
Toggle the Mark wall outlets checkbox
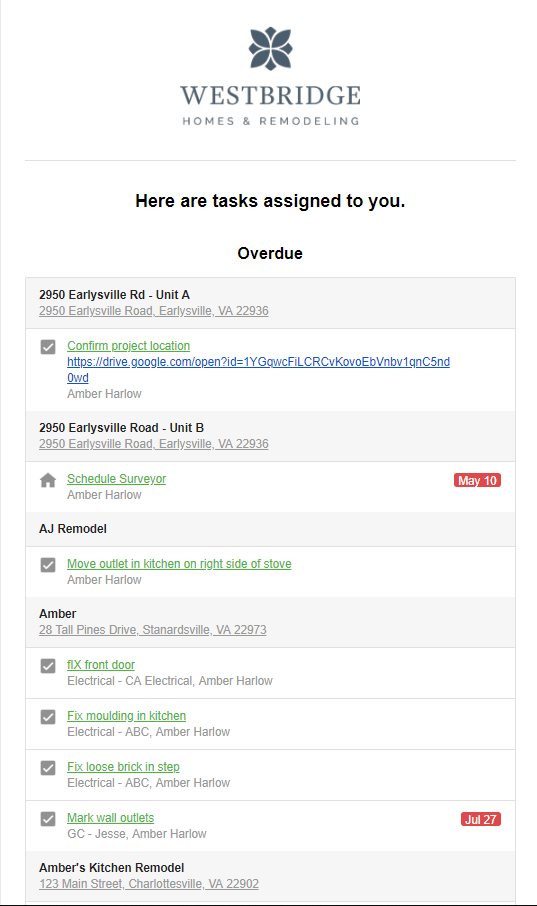[x=48, y=819]
